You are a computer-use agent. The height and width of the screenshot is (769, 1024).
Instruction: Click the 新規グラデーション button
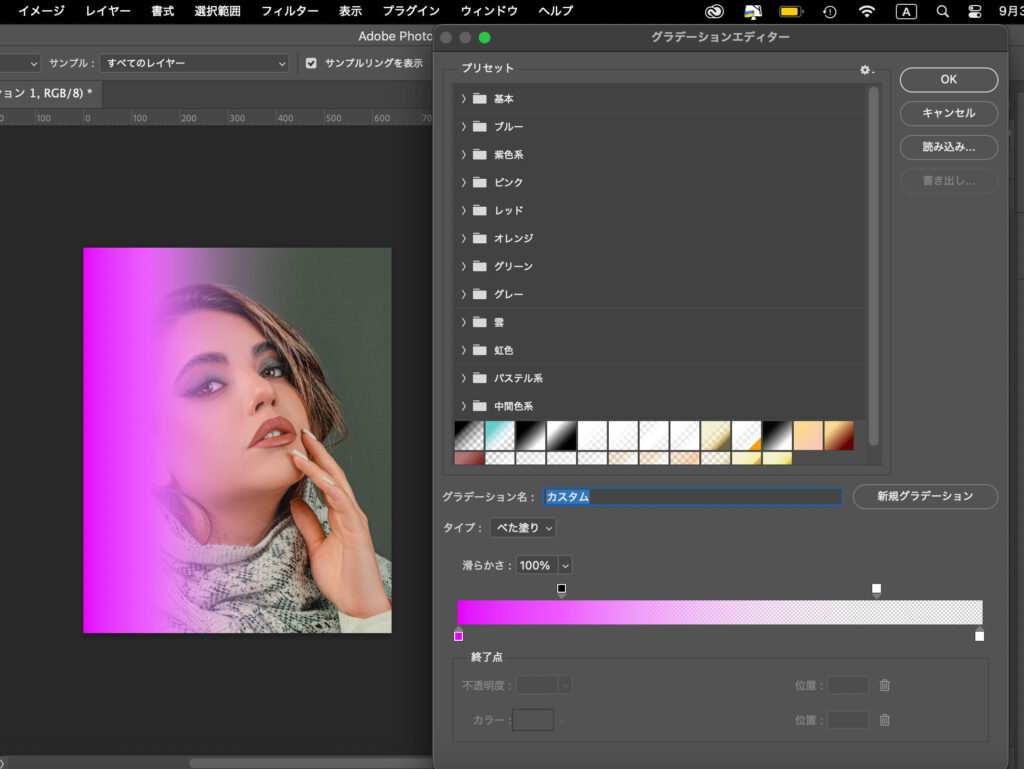pyautogui.click(x=925, y=496)
